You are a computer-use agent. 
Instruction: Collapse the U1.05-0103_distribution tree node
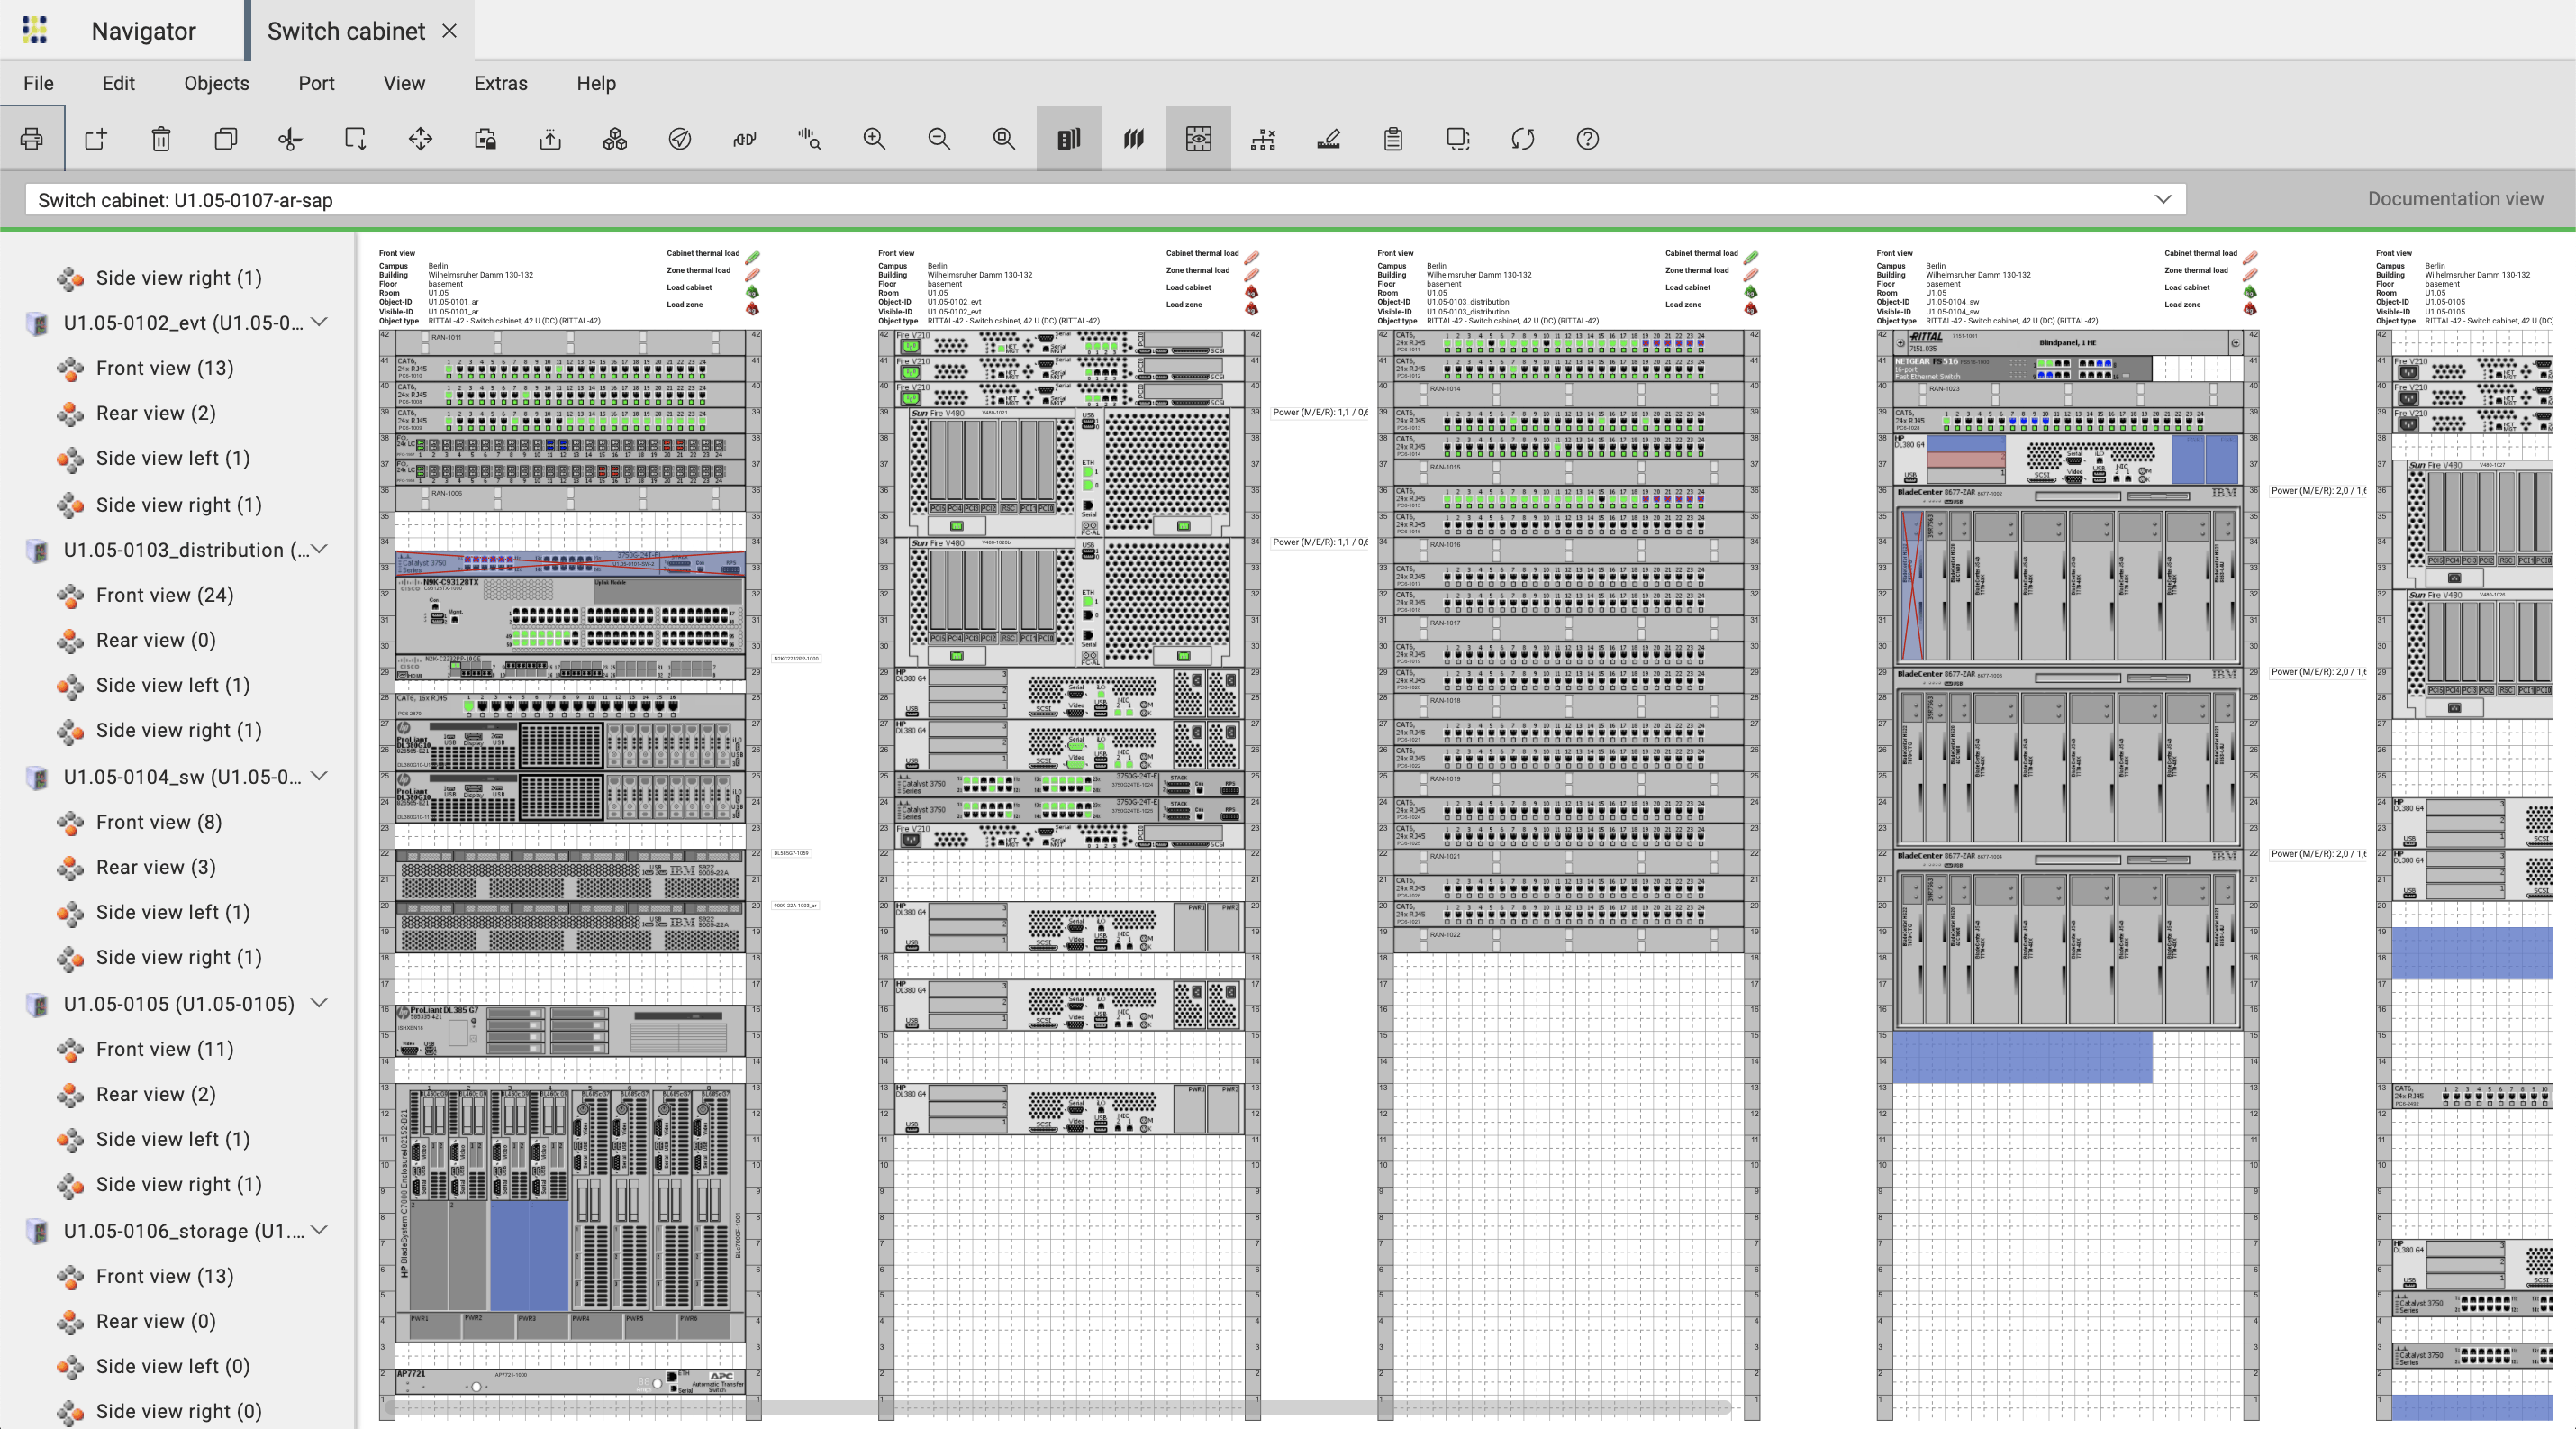coord(320,549)
